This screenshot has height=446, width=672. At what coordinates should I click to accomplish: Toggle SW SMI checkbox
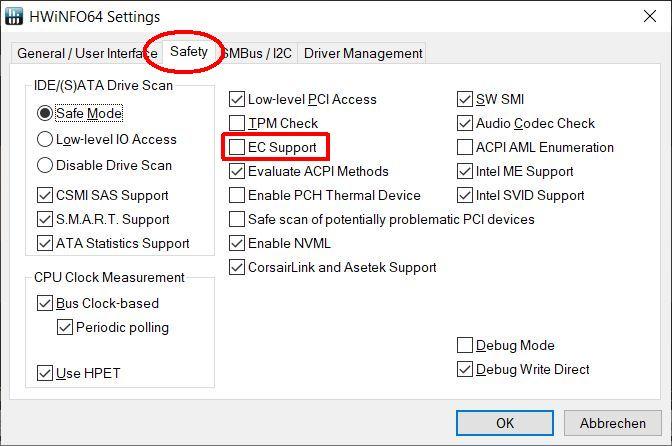465,99
